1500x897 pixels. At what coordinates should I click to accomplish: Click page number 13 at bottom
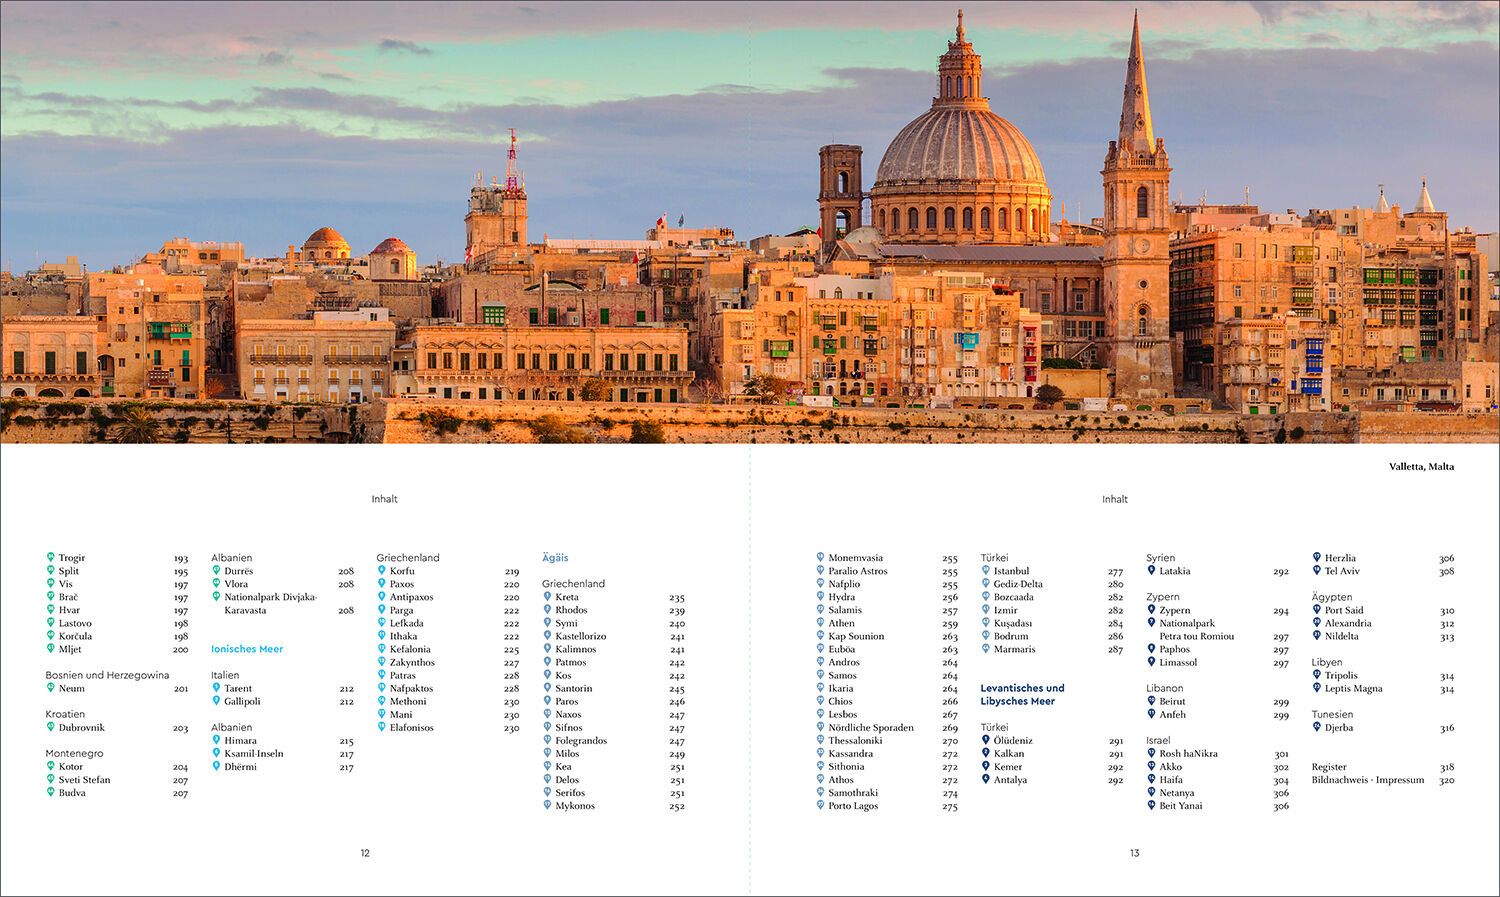[x=1134, y=853]
